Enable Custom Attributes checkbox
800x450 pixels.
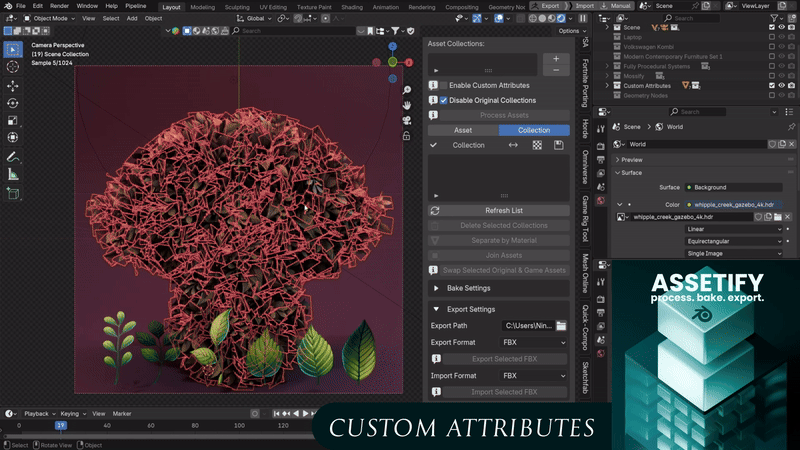click(443, 86)
